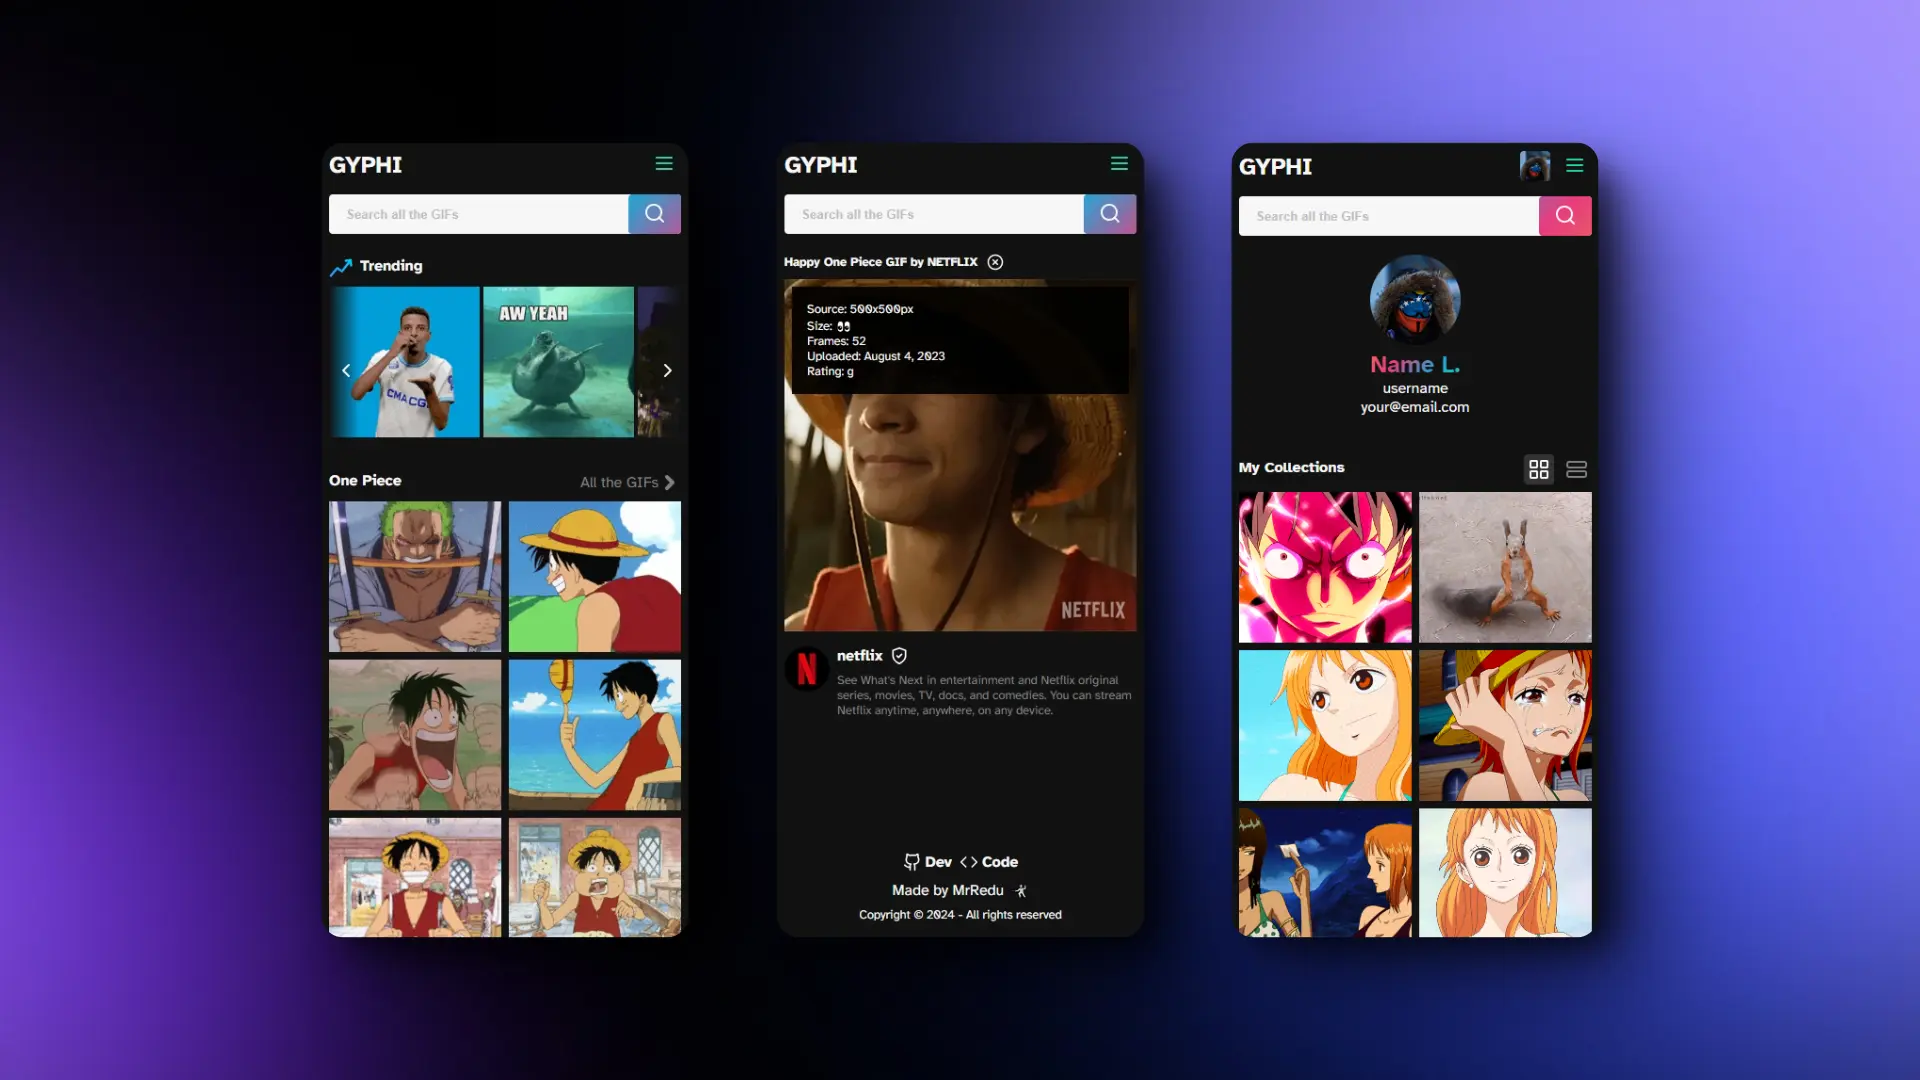Open Luffy holding meat by the sea GIF

click(x=595, y=735)
